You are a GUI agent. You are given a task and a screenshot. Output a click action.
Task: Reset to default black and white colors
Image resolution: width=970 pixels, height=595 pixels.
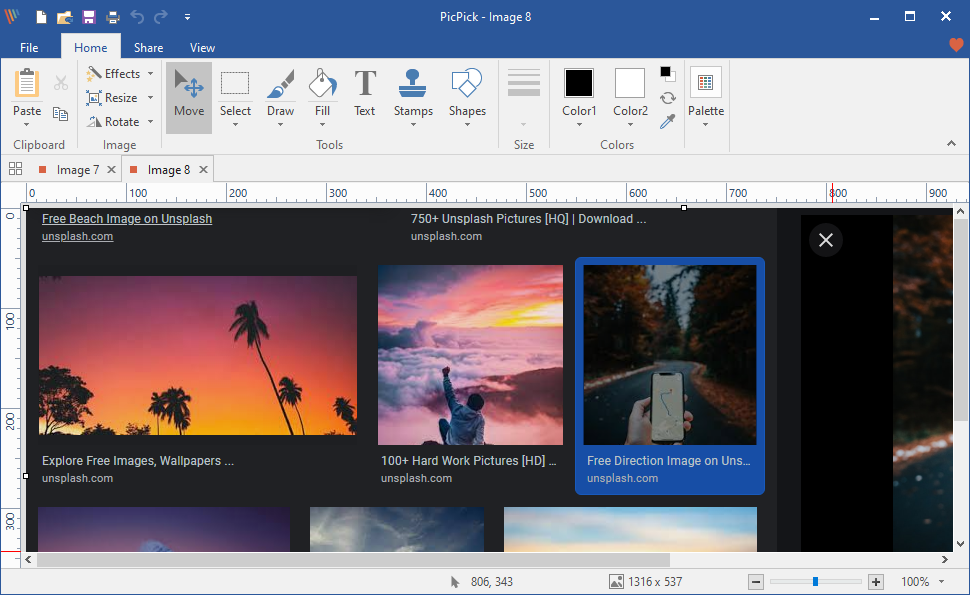coord(667,74)
